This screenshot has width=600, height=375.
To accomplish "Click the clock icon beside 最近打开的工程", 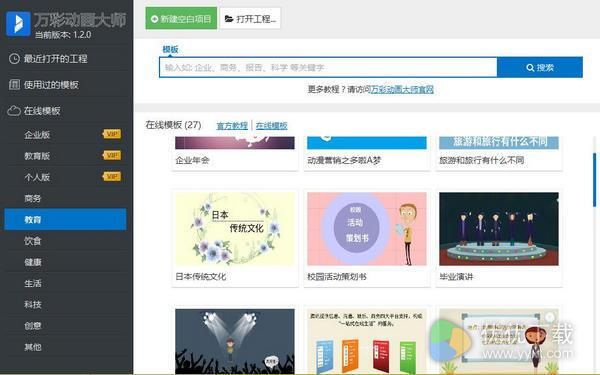I will click(14, 59).
